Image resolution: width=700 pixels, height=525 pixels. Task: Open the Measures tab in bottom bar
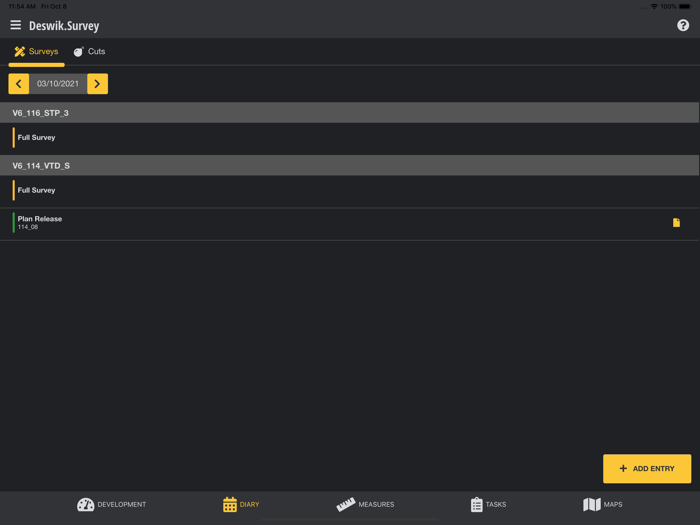click(365, 505)
